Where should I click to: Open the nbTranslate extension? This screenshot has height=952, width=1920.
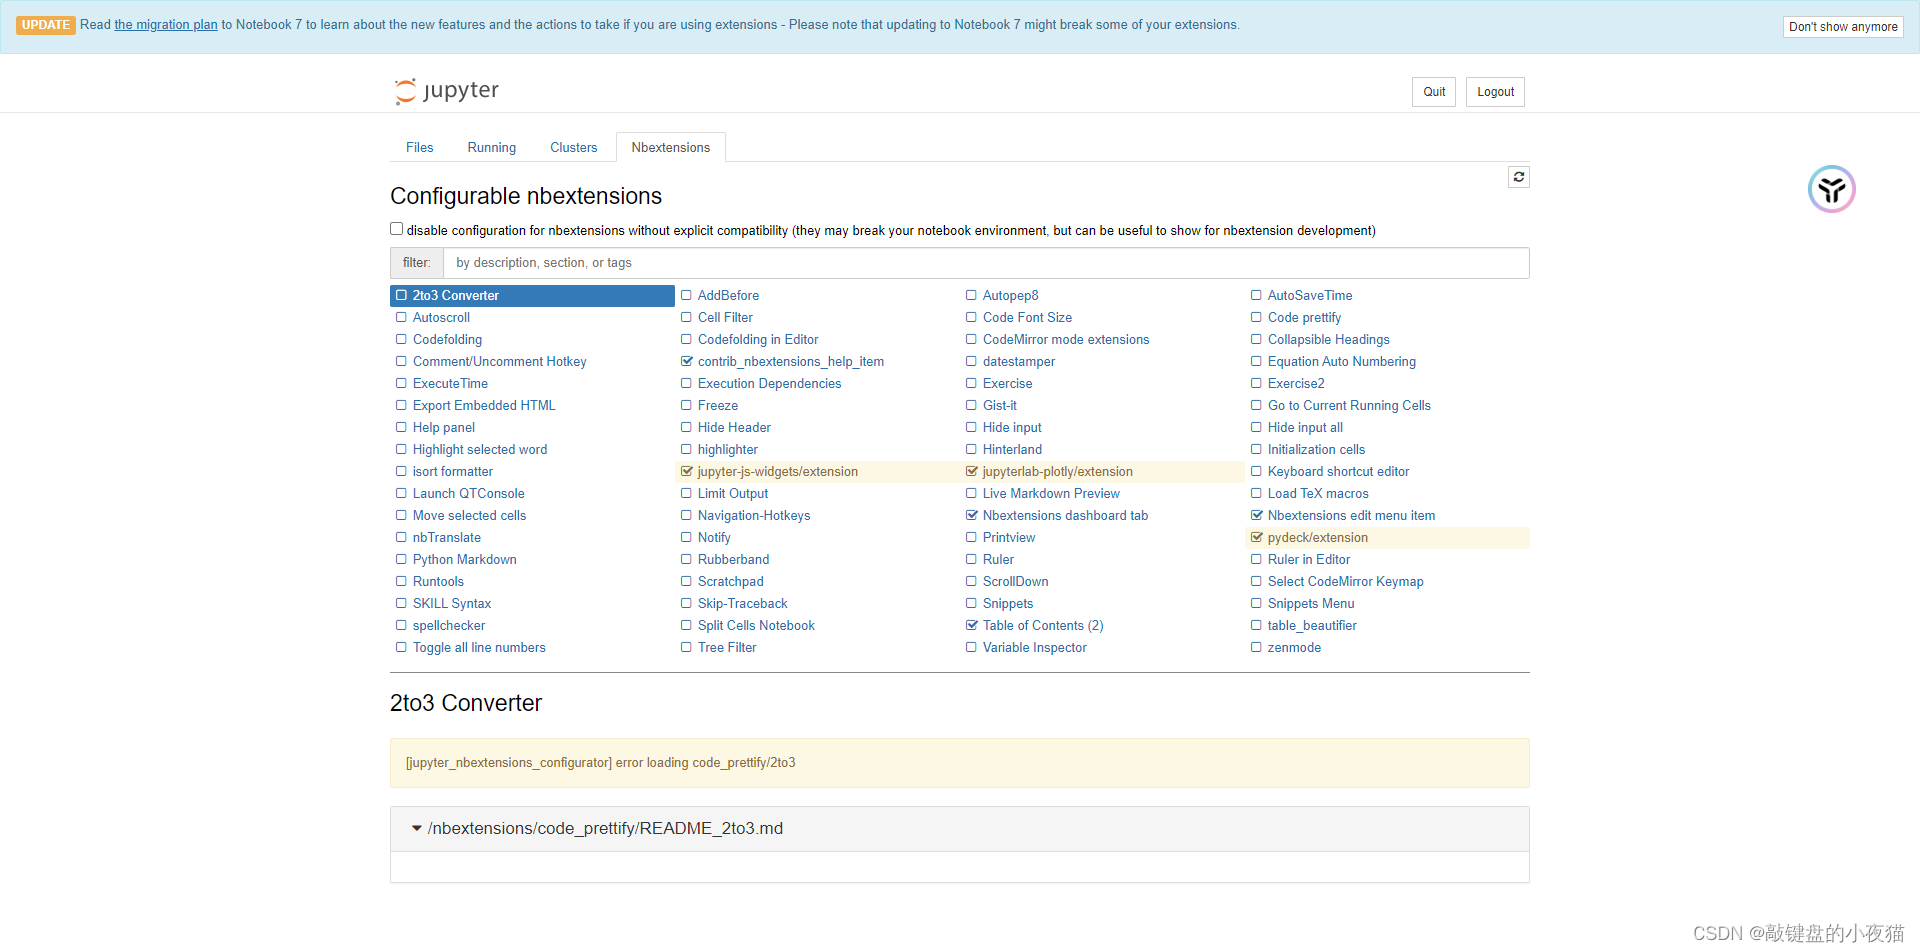pyautogui.click(x=447, y=537)
